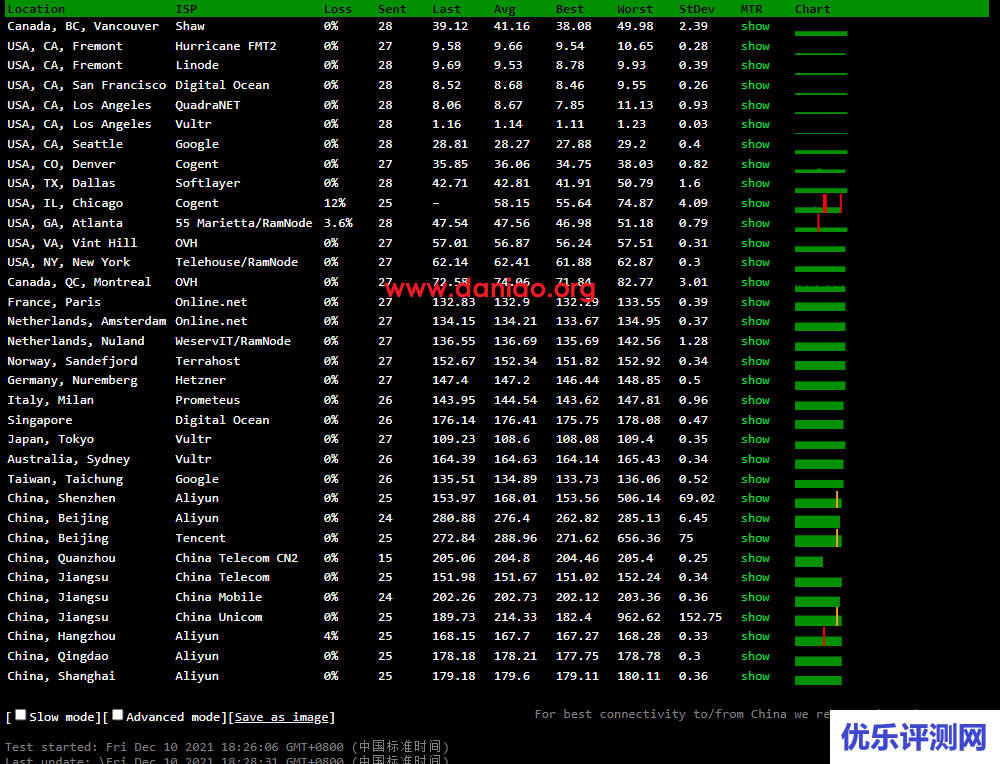
Task: Show MTR for Jiangsu China Unicom
Action: point(755,617)
